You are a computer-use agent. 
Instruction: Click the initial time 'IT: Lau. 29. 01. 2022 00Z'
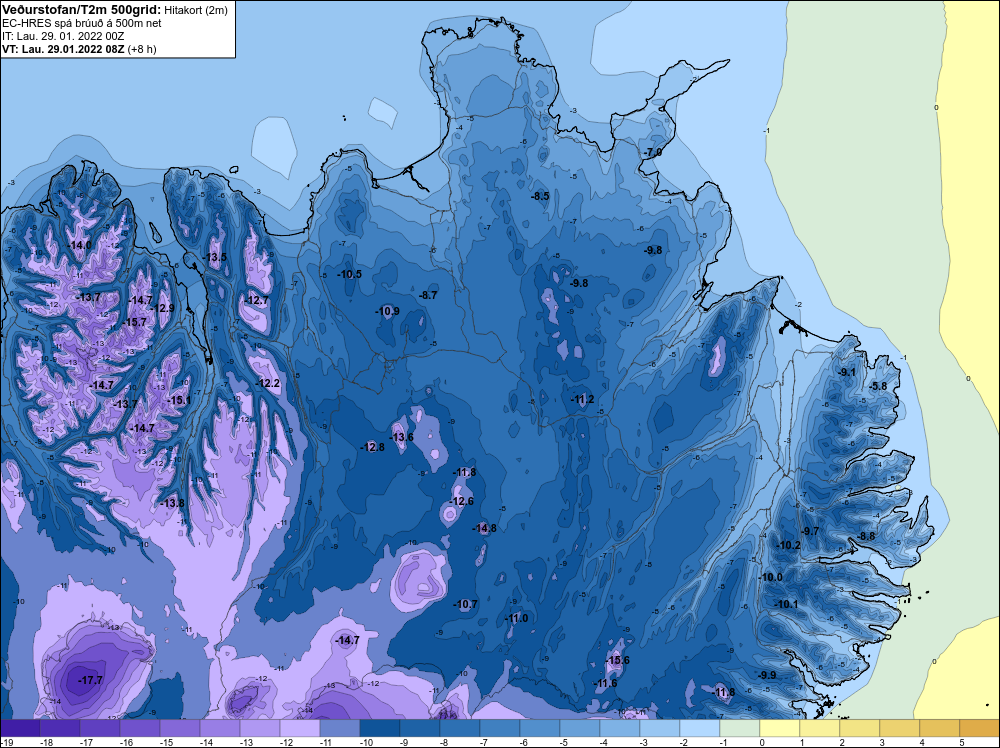[x=65, y=36]
